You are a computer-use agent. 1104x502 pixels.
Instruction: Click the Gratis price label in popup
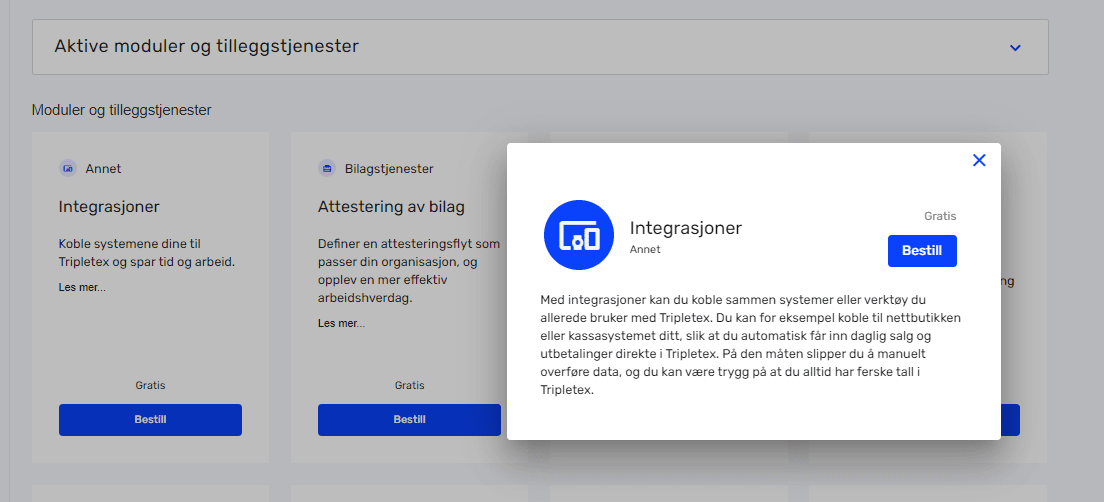(x=940, y=216)
